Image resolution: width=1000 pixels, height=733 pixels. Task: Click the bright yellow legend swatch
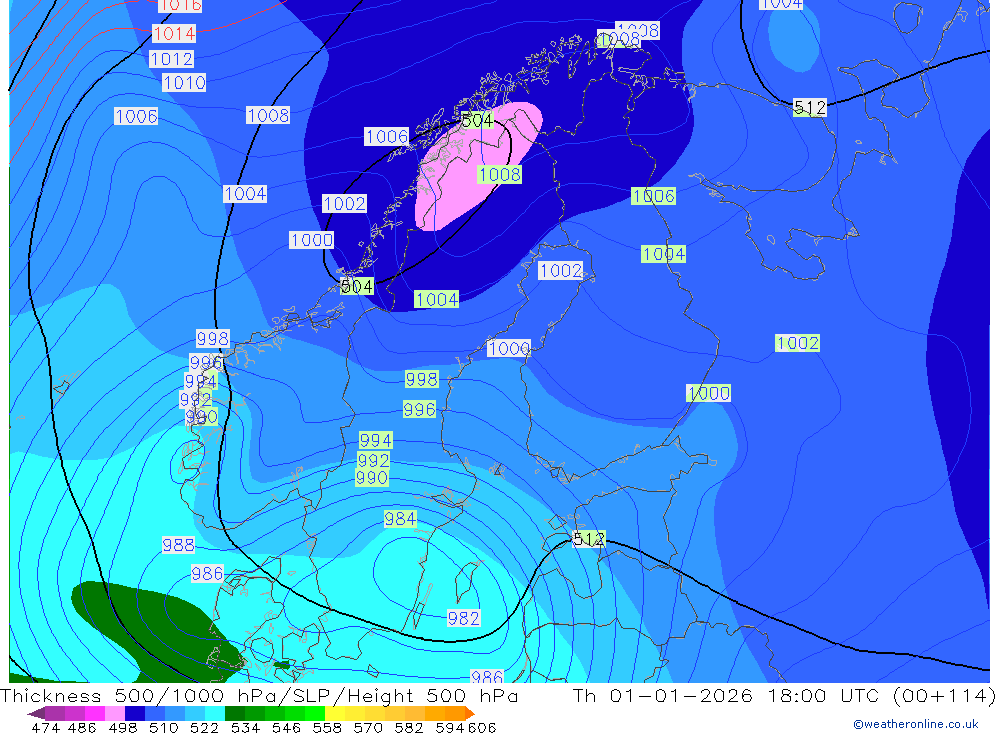[335, 713]
